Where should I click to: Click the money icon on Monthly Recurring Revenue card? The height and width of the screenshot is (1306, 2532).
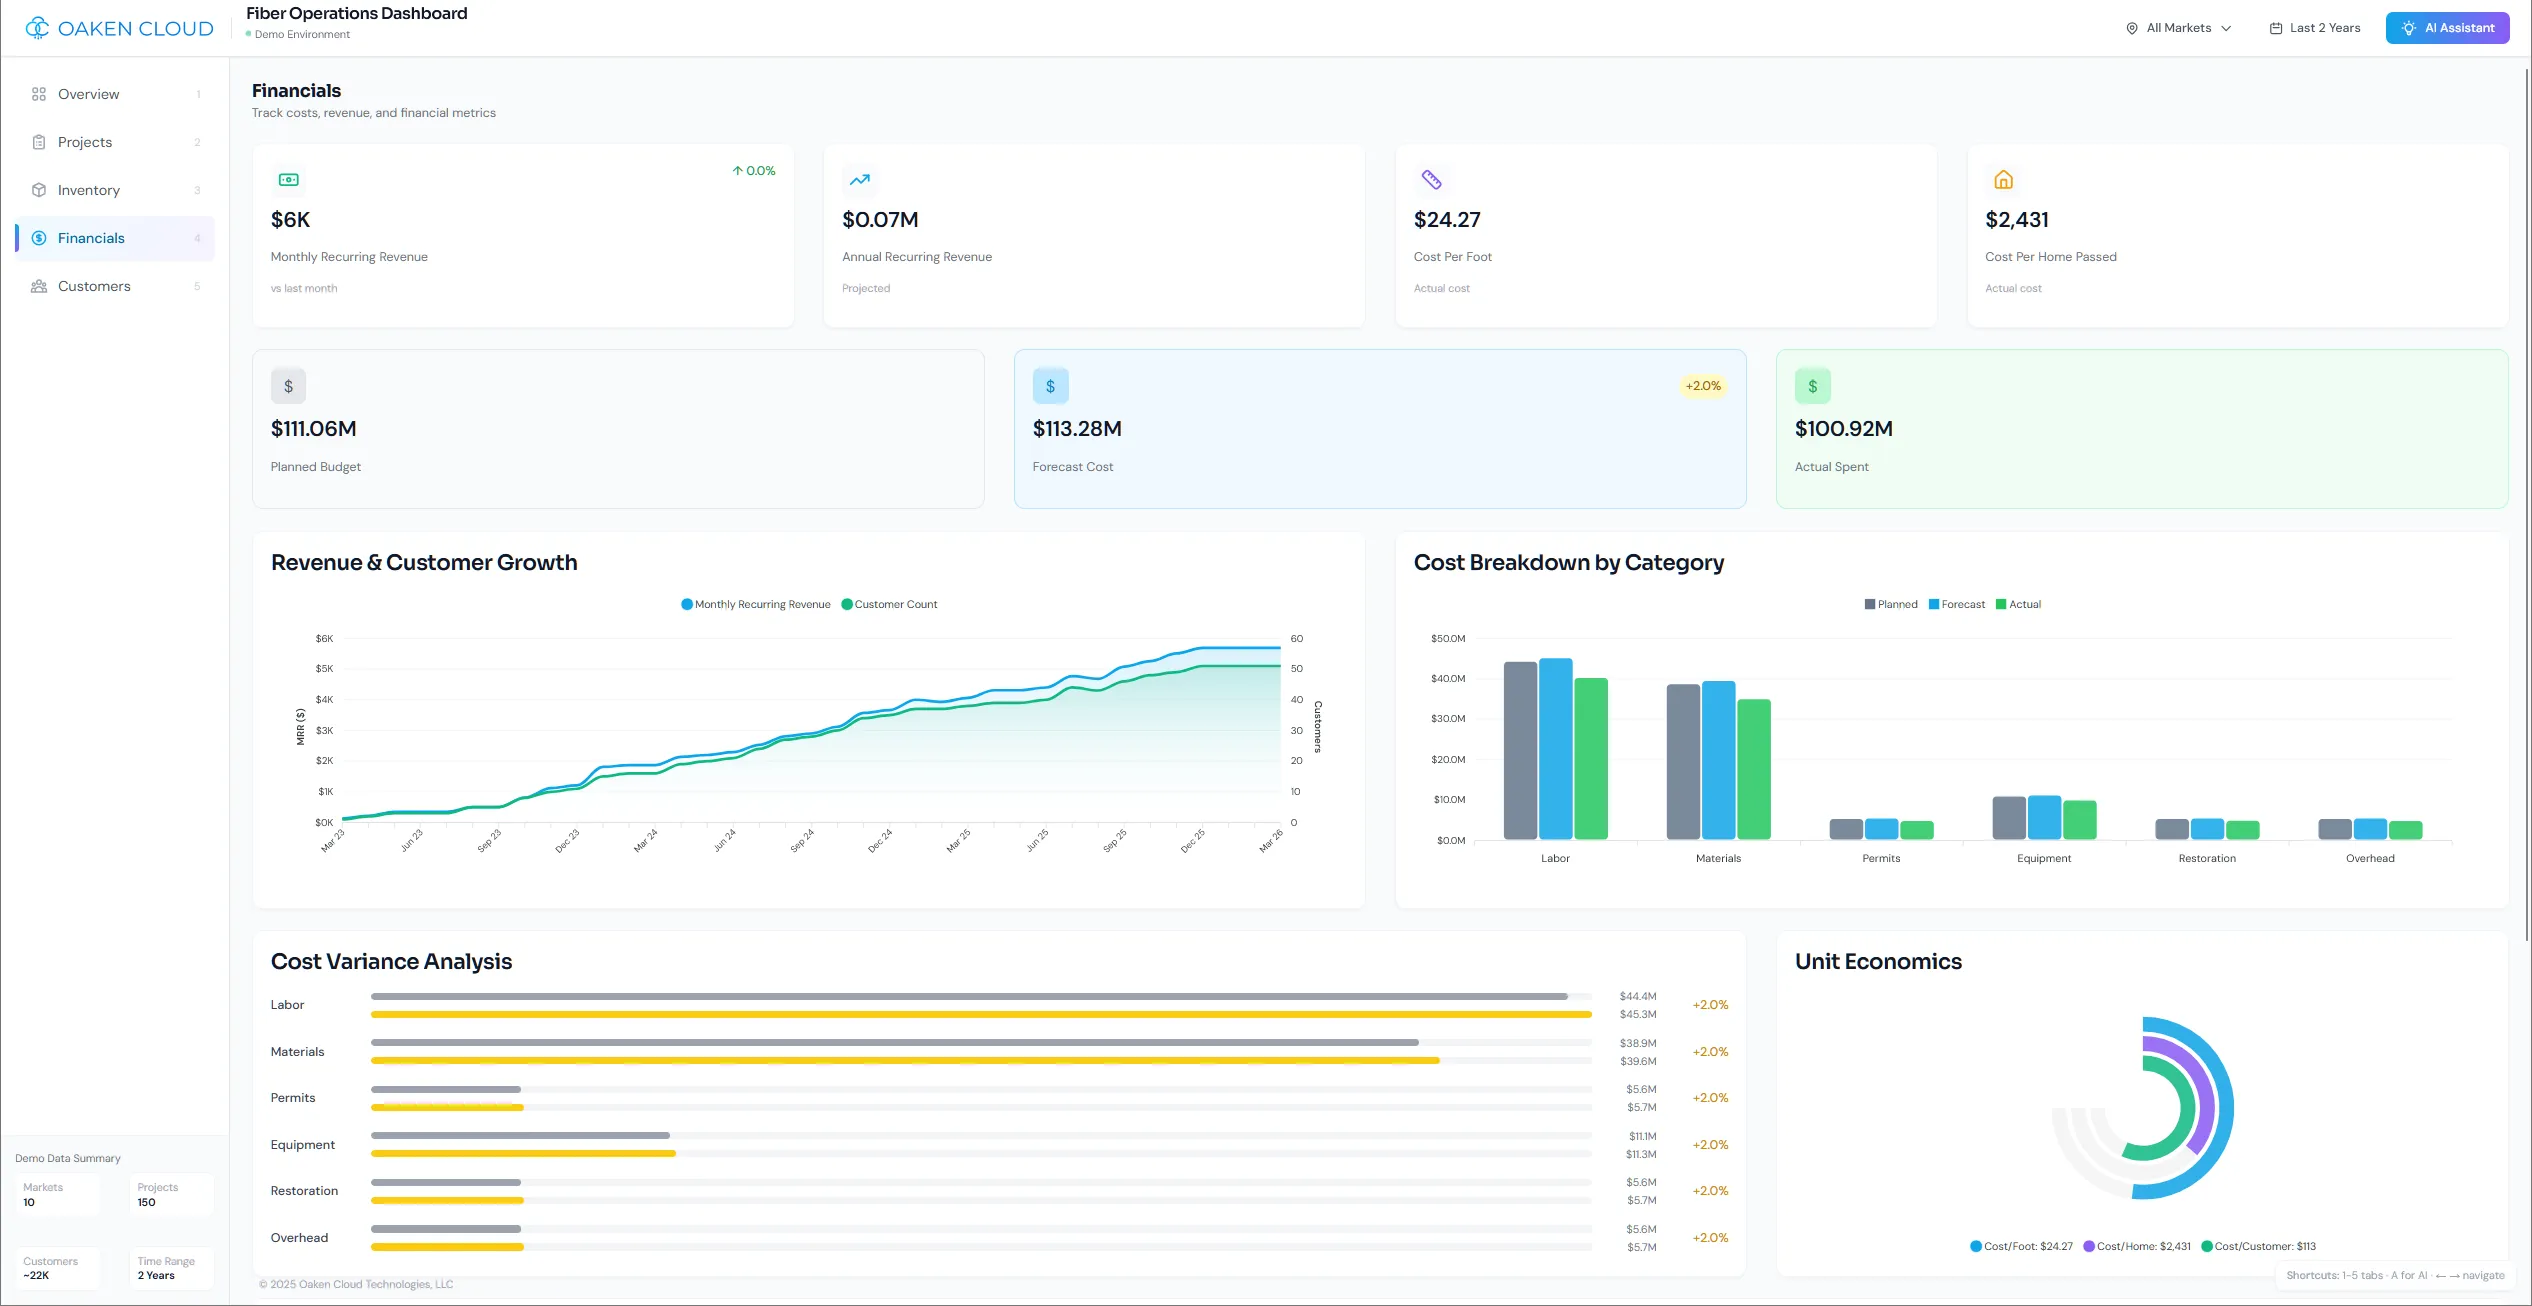coord(289,180)
